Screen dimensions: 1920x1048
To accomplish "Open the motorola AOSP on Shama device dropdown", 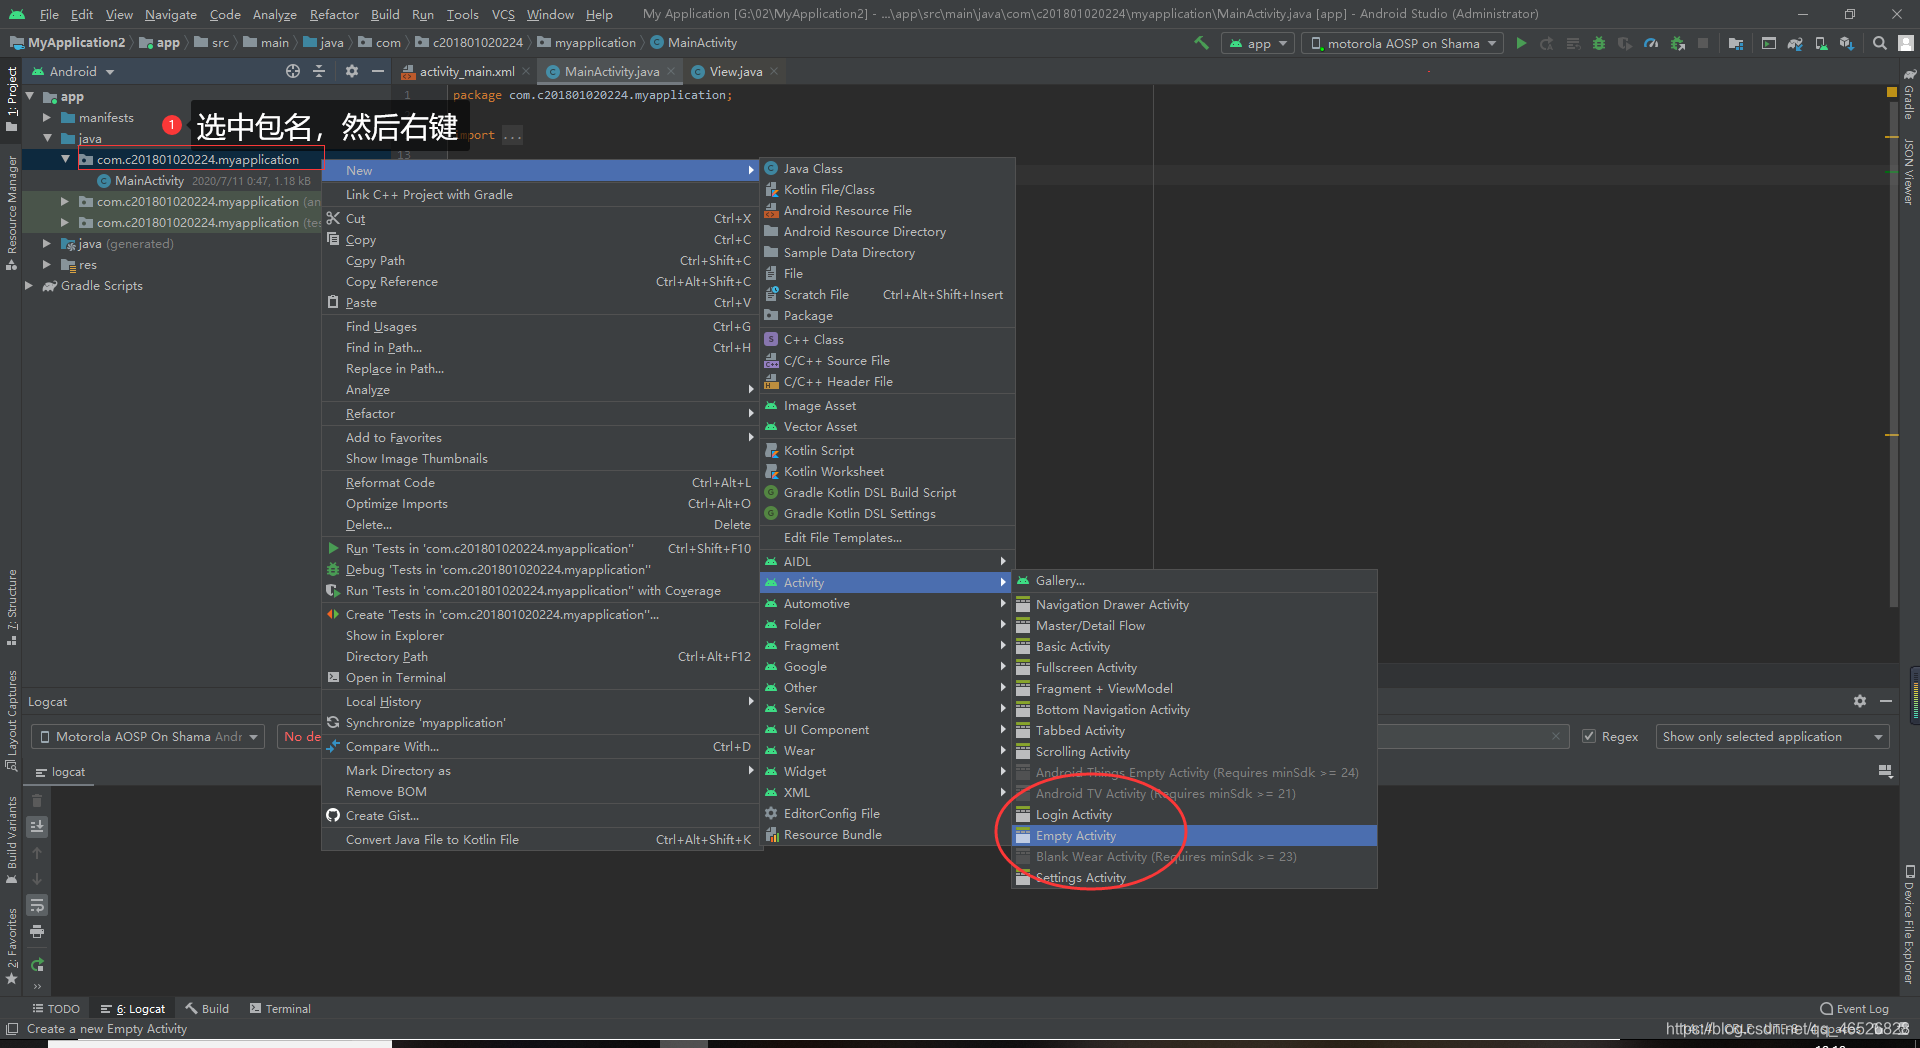I will click(x=1402, y=43).
